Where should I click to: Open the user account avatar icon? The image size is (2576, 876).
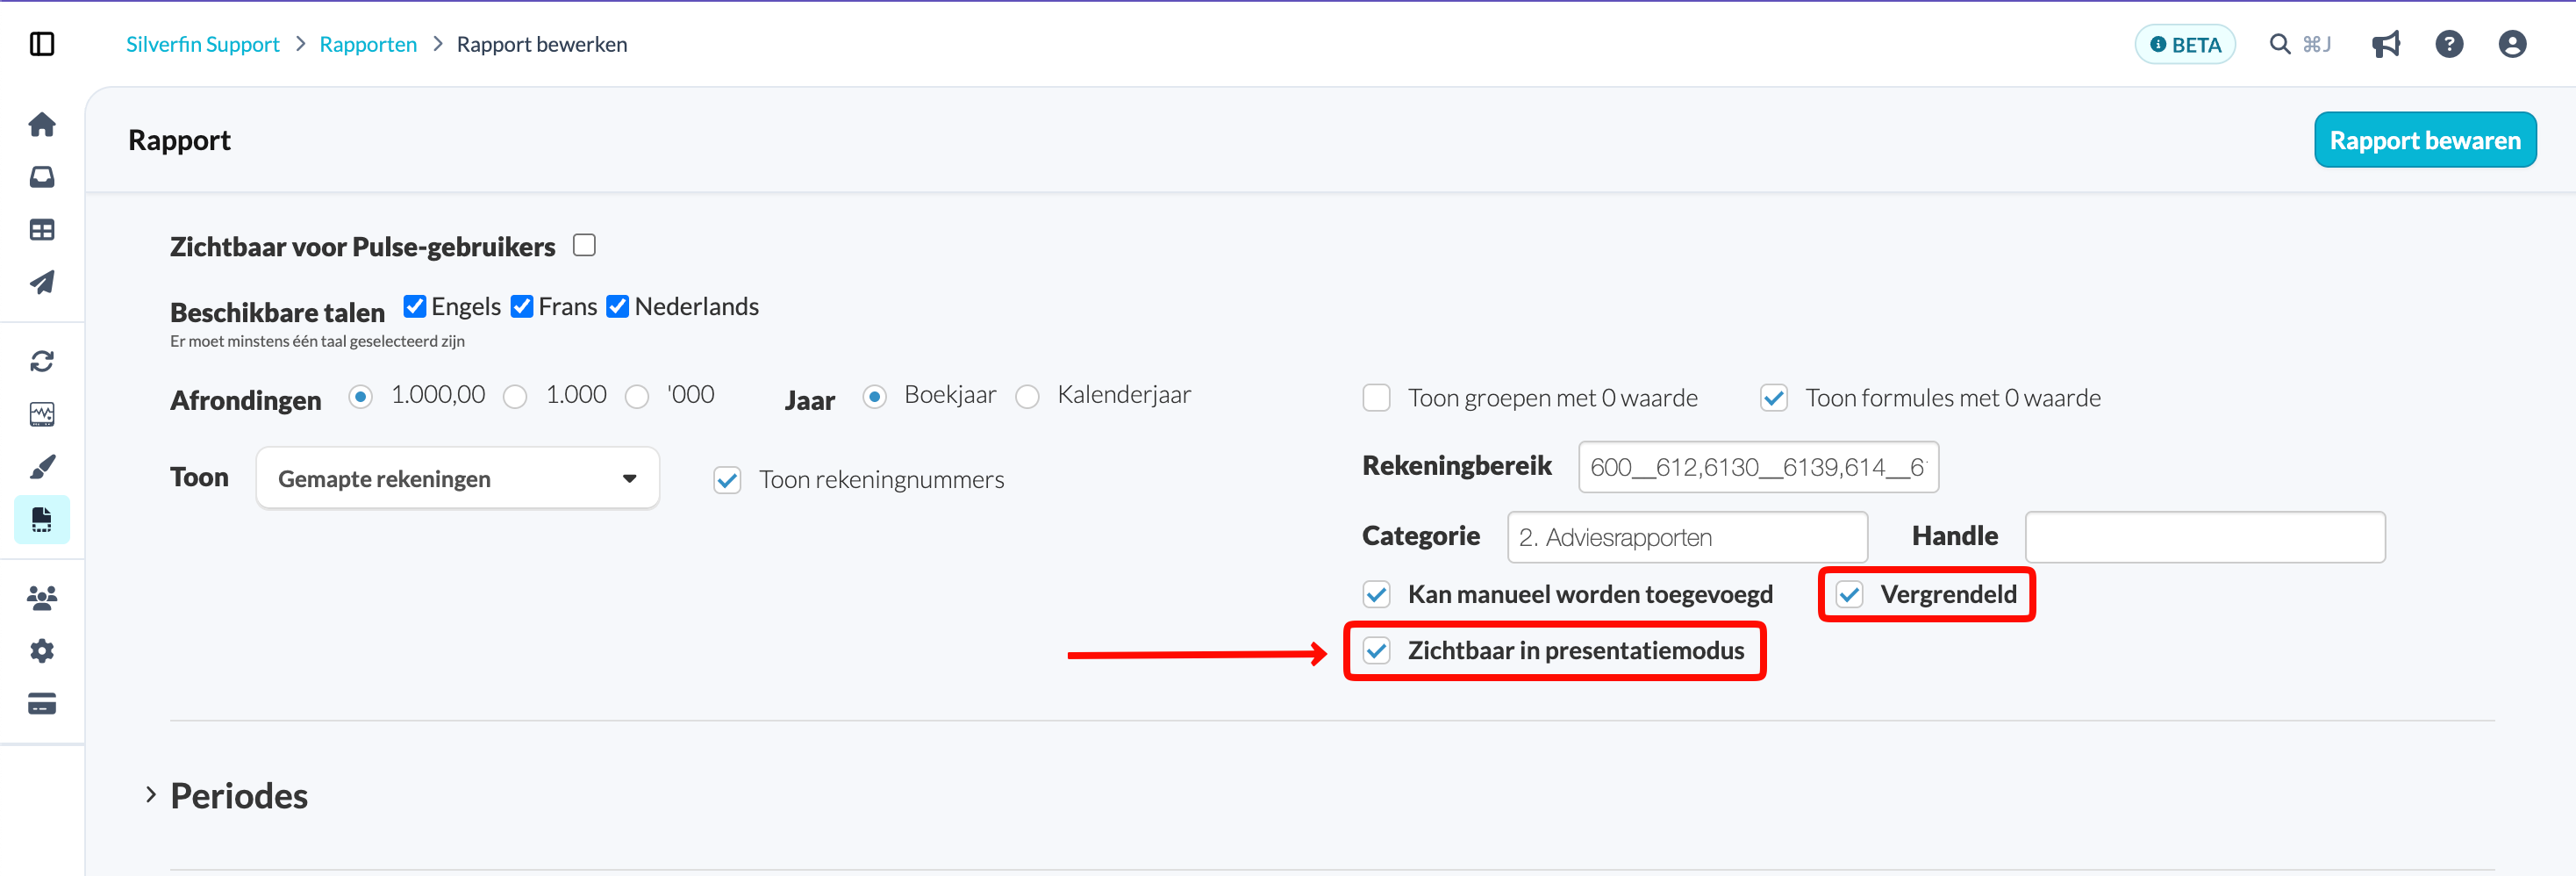coord(2512,44)
